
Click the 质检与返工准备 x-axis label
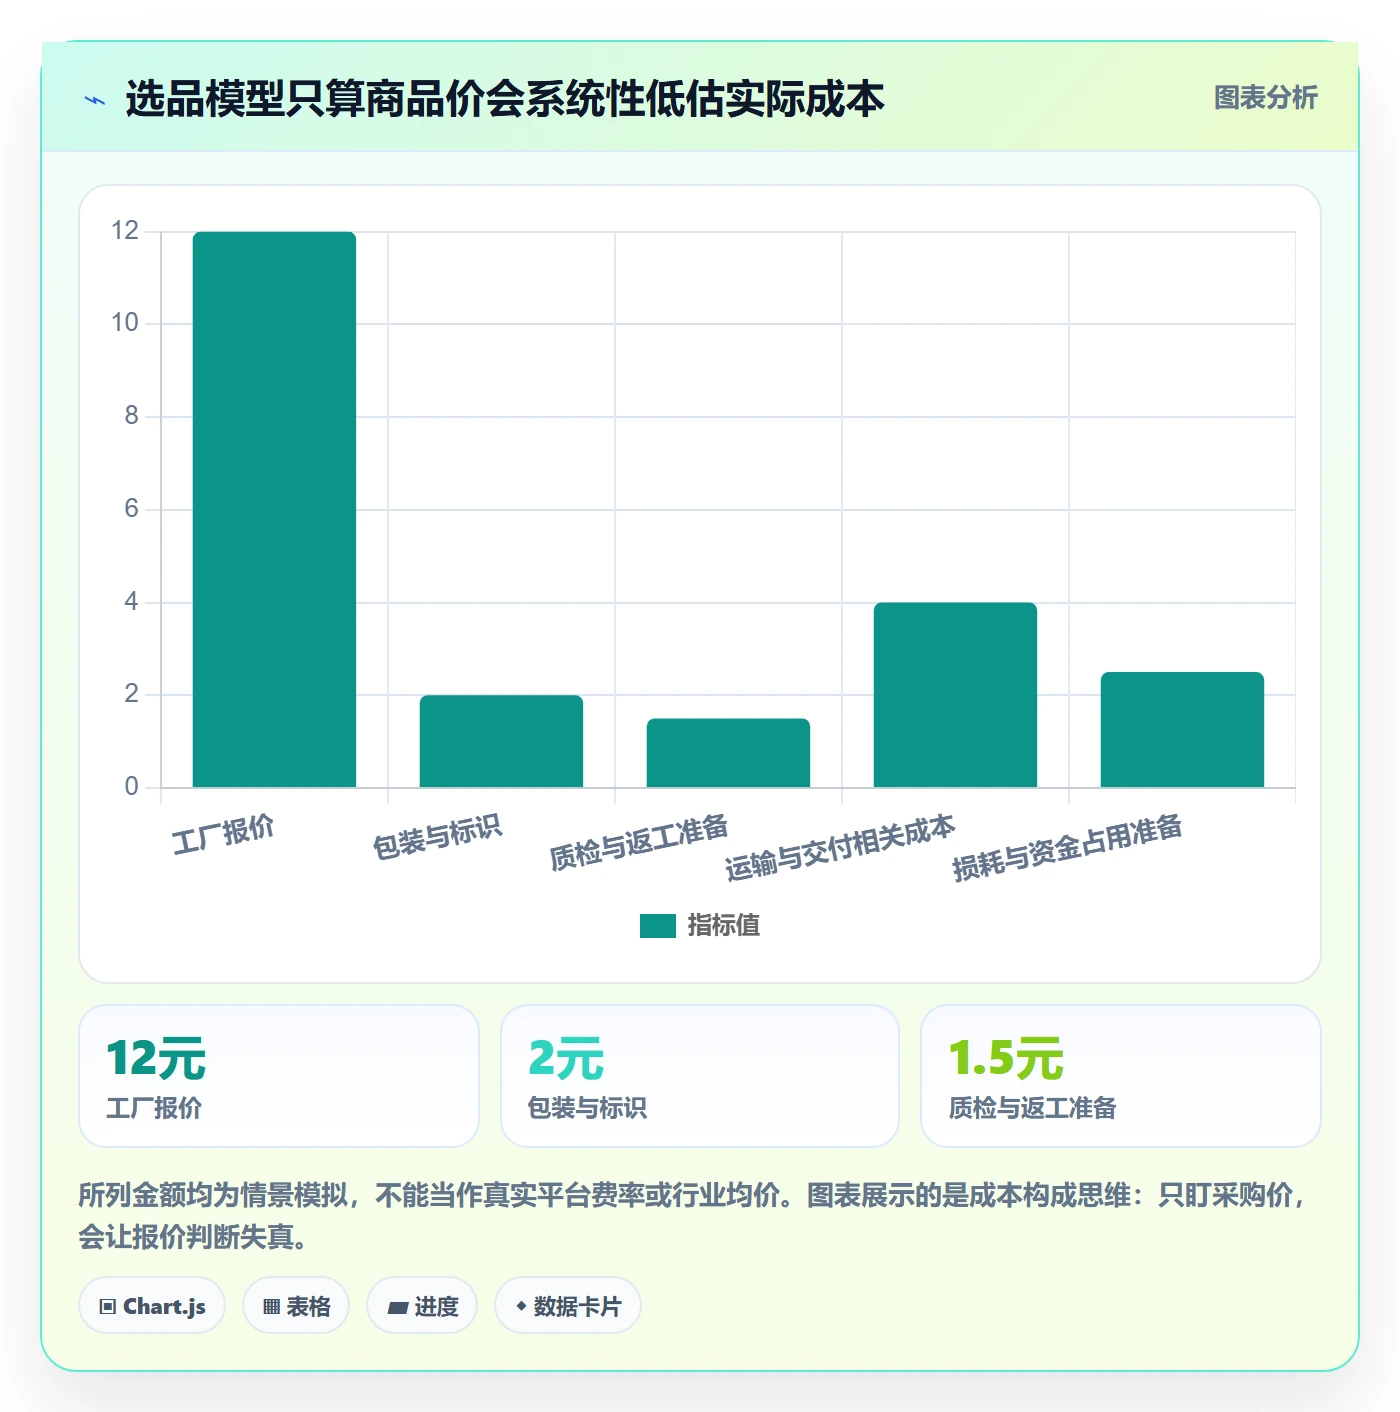(639, 842)
